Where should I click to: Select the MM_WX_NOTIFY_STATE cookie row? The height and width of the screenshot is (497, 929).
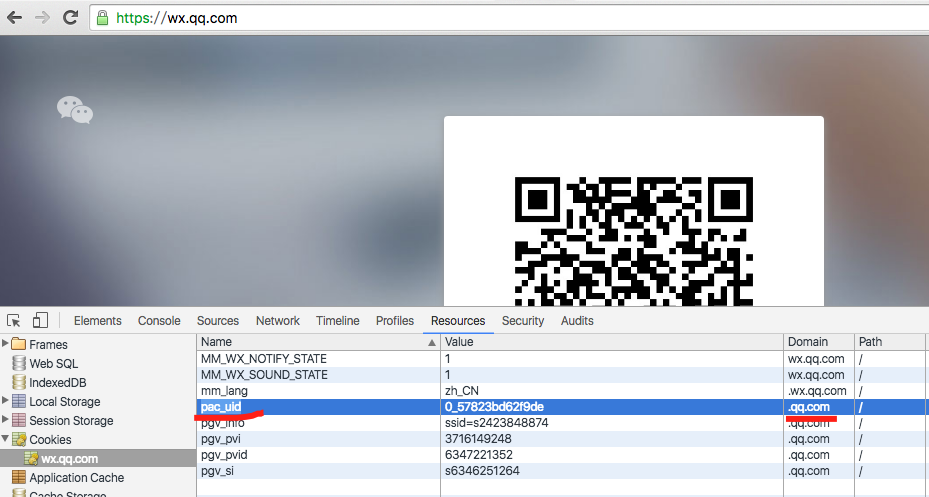pyautogui.click(x=562, y=359)
